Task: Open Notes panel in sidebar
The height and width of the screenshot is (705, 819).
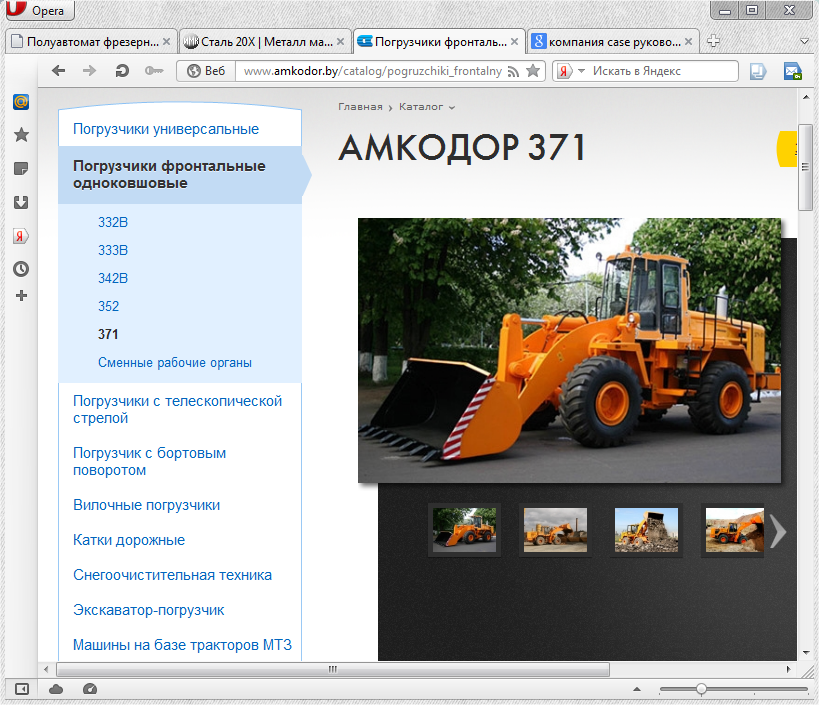Action: click(21, 169)
